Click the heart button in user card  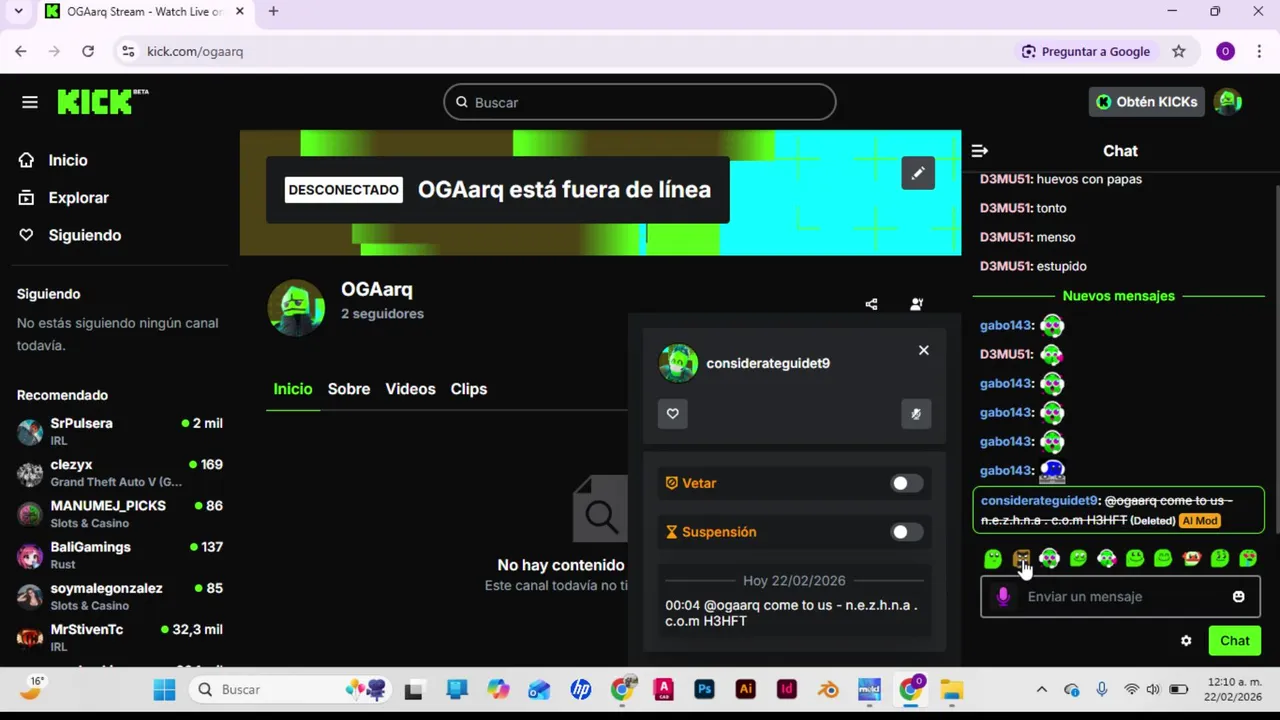673,414
